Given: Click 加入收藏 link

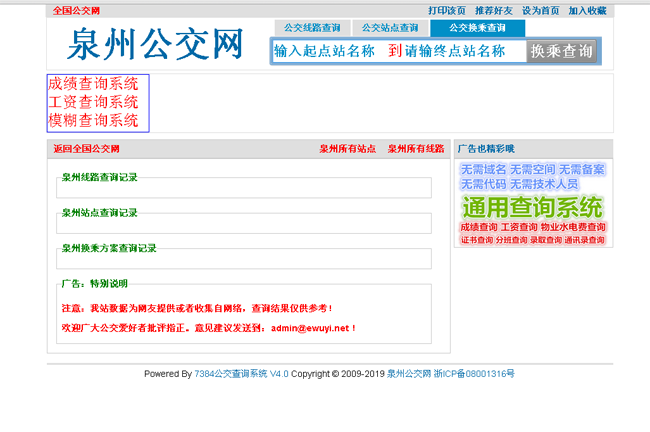Looking at the screenshot, I should click(x=587, y=11).
